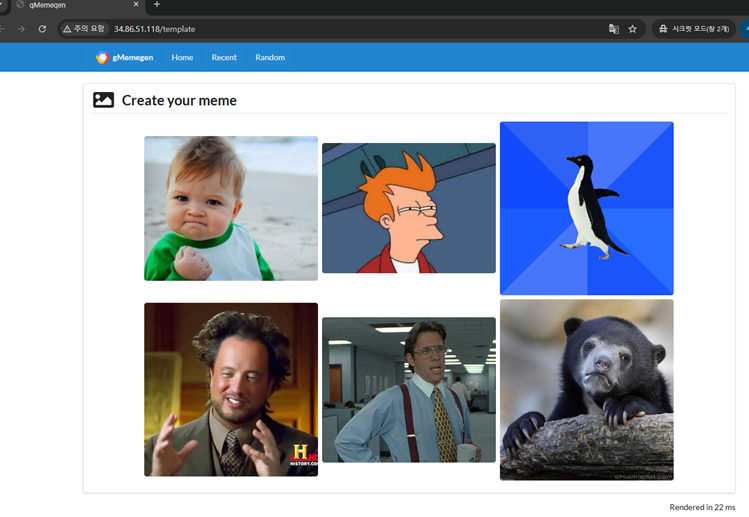Open the translate page icon

(x=614, y=29)
